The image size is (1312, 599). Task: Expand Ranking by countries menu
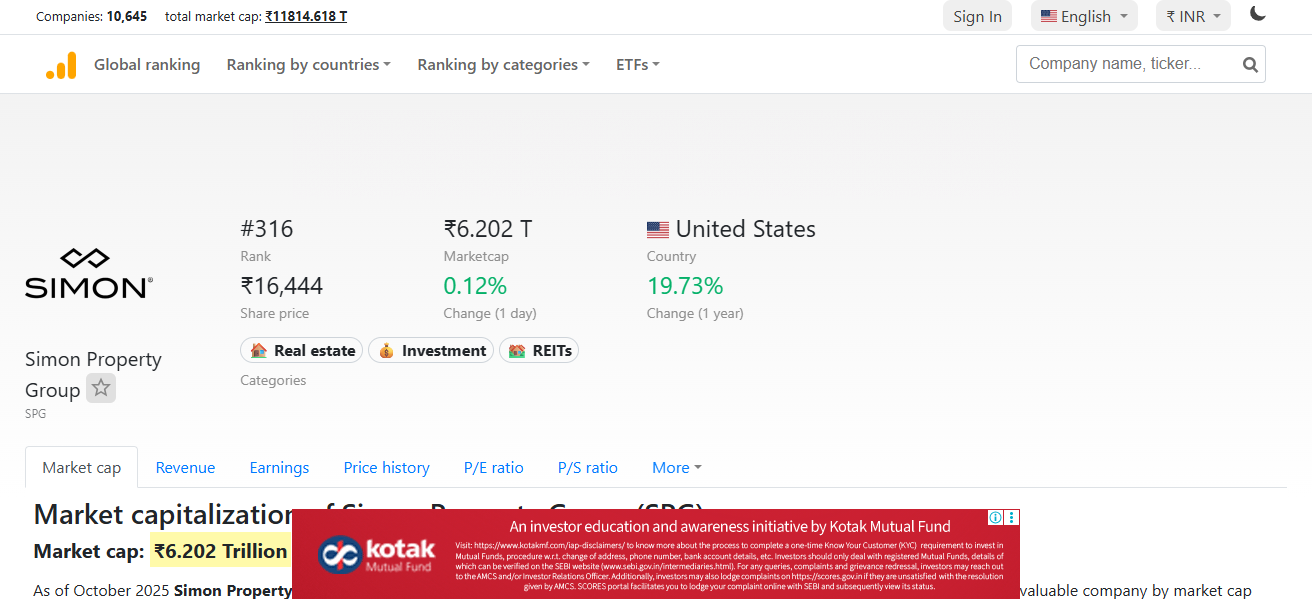pos(308,65)
